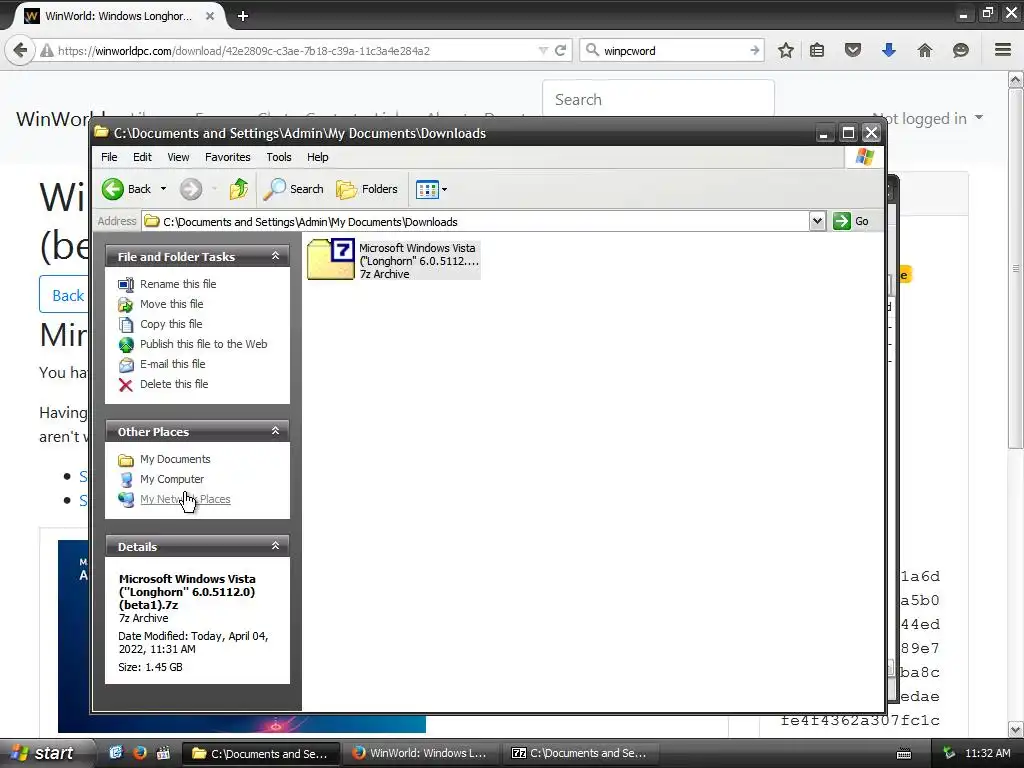This screenshot has height=768, width=1024.
Task: Open the File menu
Action: coord(109,157)
